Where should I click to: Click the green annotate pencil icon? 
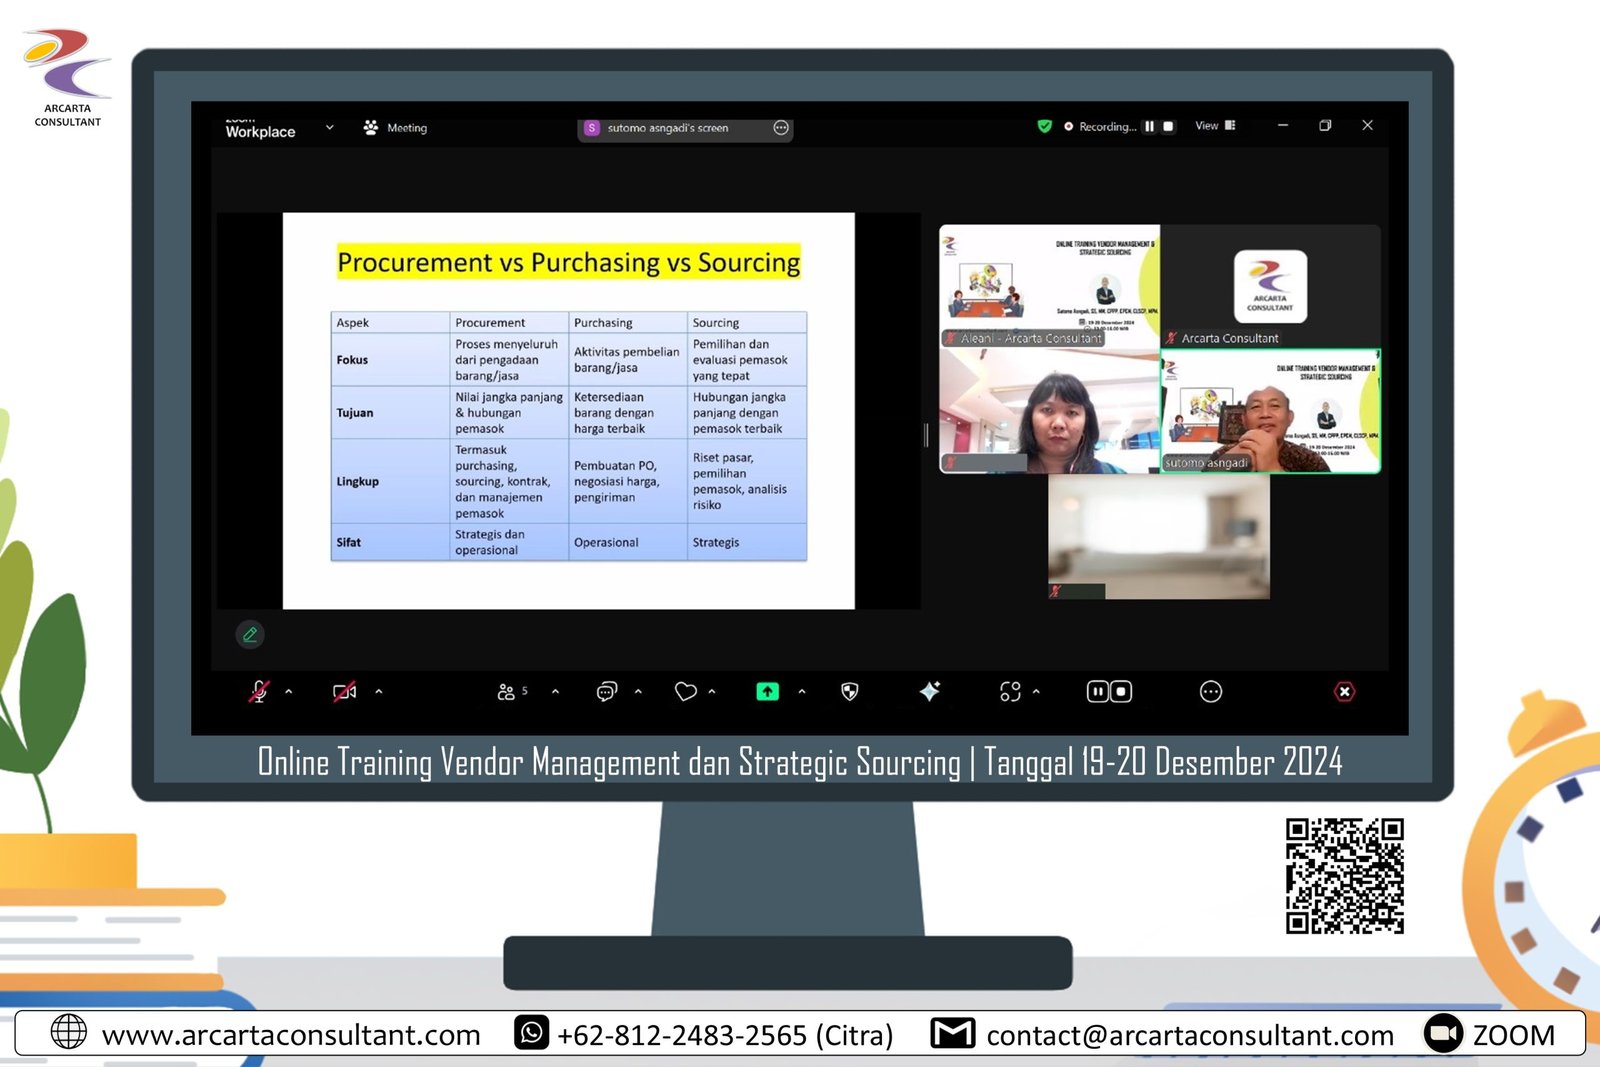[250, 634]
